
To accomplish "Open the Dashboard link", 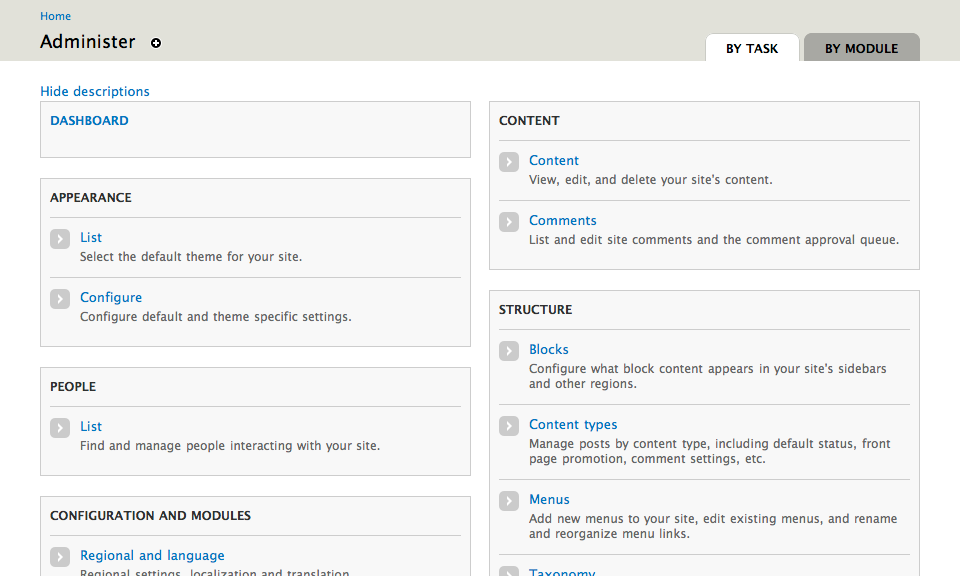I will point(89,120).
